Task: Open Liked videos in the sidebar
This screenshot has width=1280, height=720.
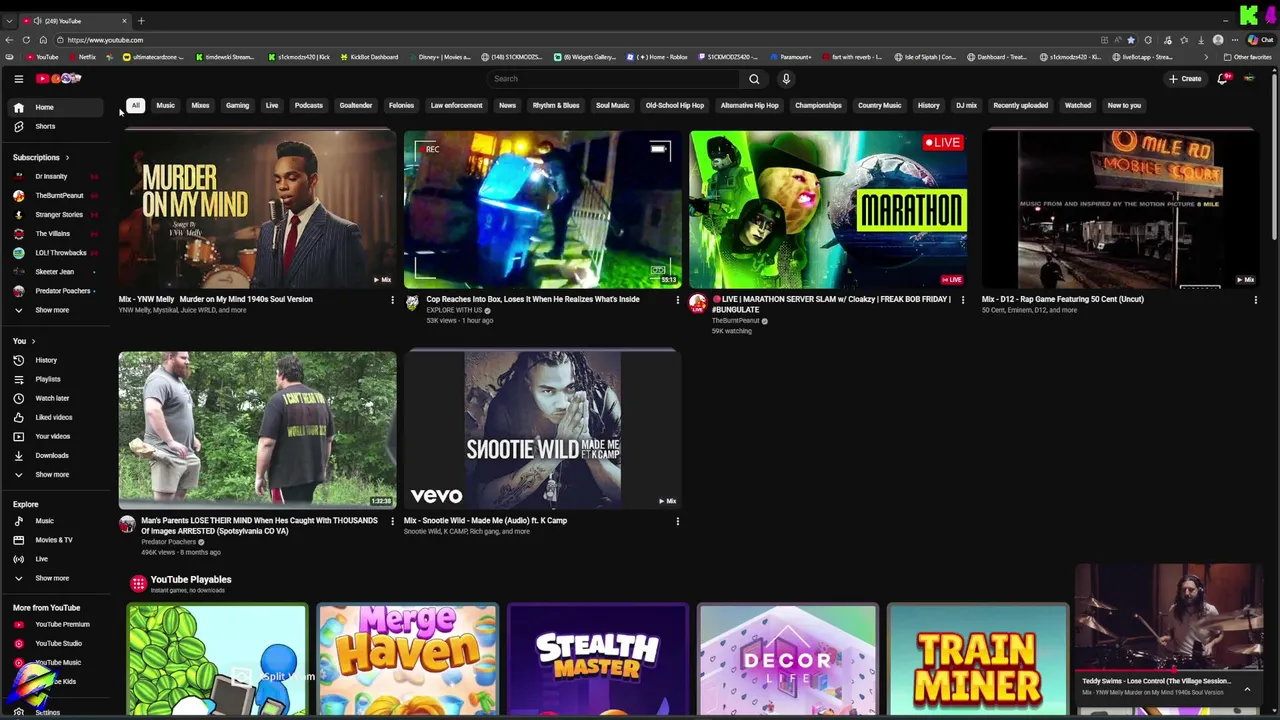Action: [x=56, y=417]
